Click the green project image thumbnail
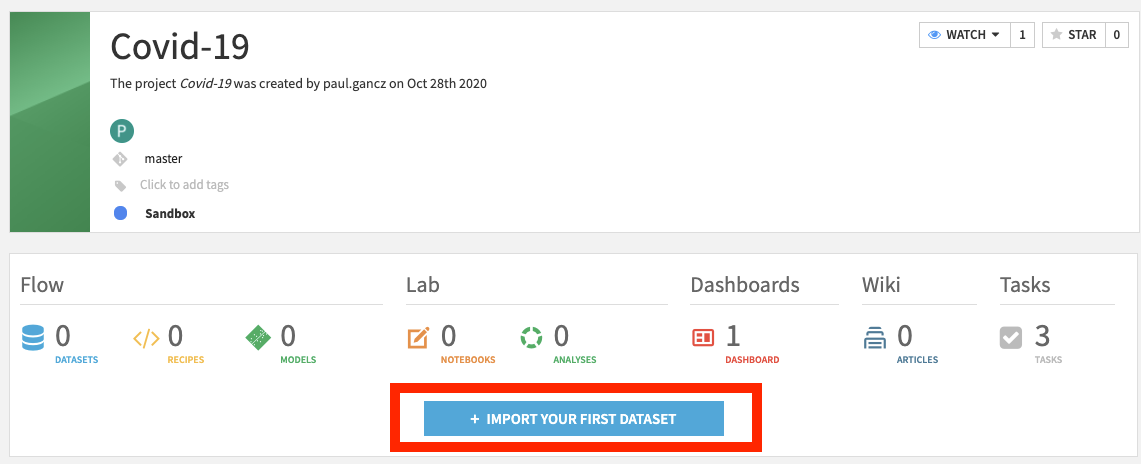 coord(50,122)
